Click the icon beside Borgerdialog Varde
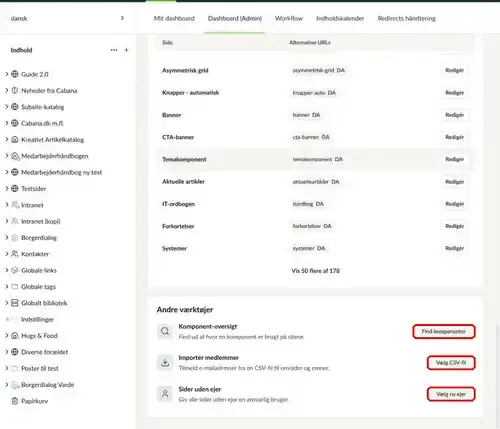Image resolution: width=500 pixels, height=429 pixels. pos(15,384)
